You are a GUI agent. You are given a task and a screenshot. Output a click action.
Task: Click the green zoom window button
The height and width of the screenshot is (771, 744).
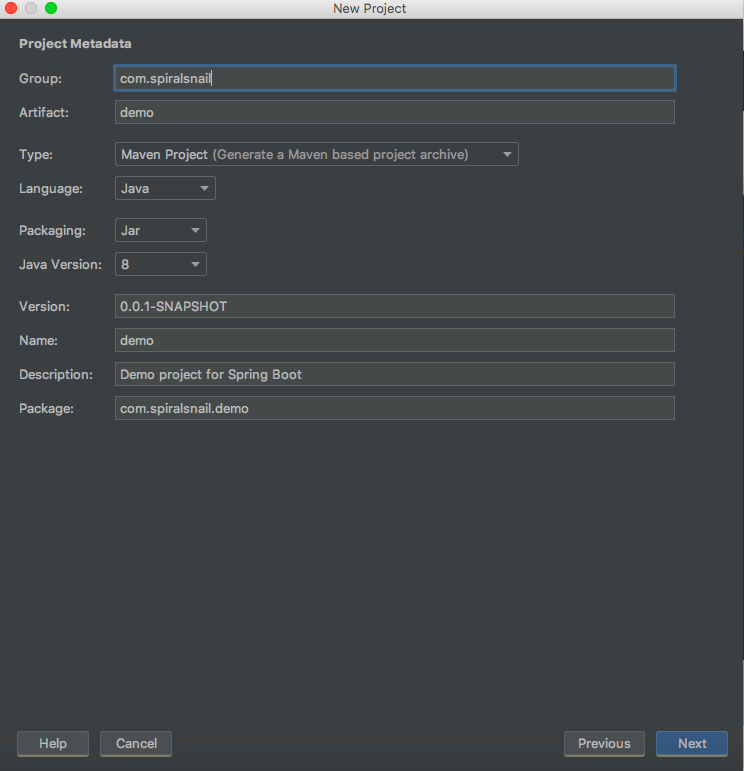[x=51, y=8]
